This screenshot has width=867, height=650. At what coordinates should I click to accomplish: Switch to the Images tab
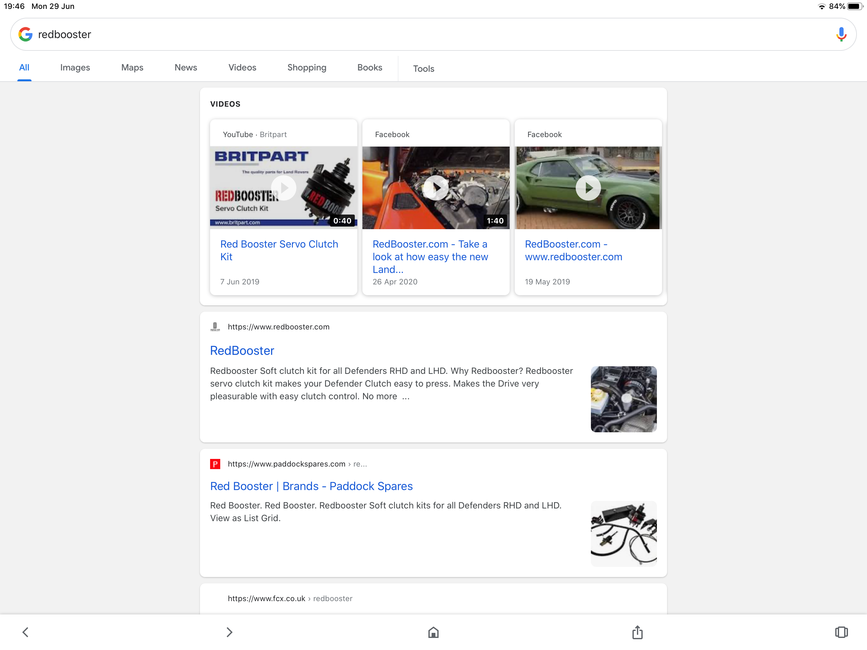pyautogui.click(x=75, y=67)
